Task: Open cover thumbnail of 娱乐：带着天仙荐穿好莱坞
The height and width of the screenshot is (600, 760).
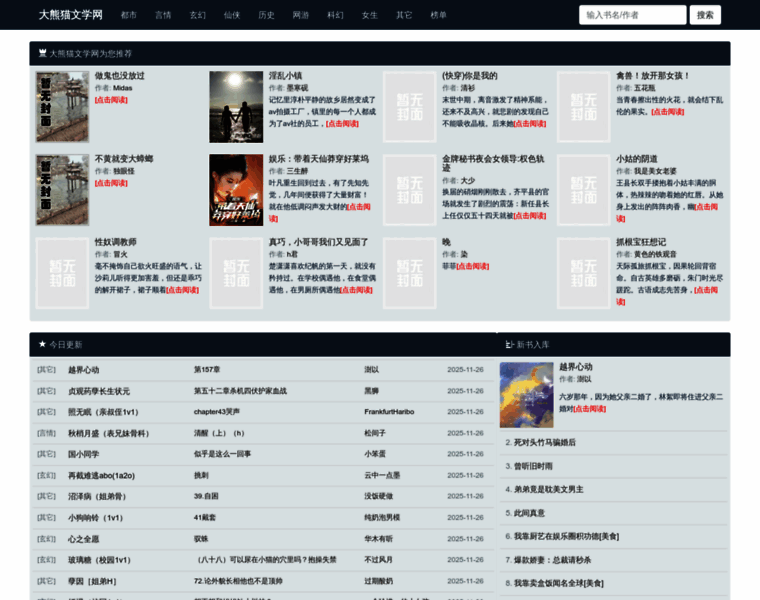Action: [x=236, y=190]
